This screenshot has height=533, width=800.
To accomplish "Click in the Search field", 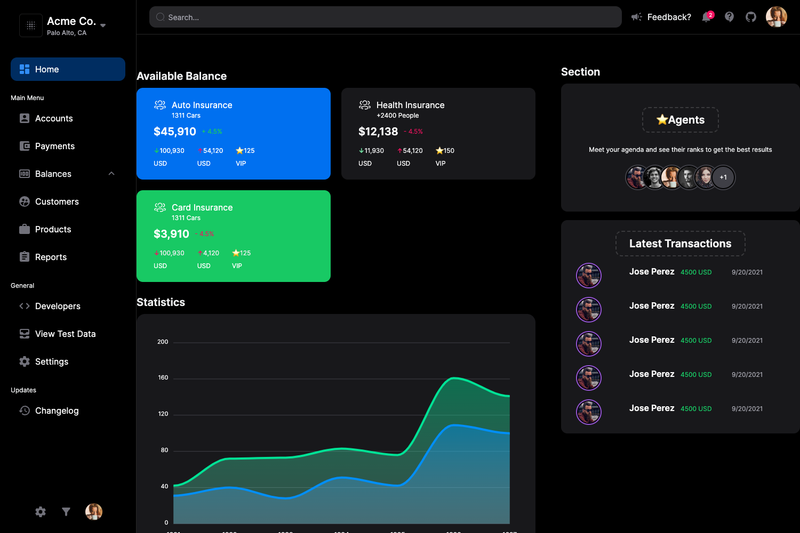I will 385,17.
